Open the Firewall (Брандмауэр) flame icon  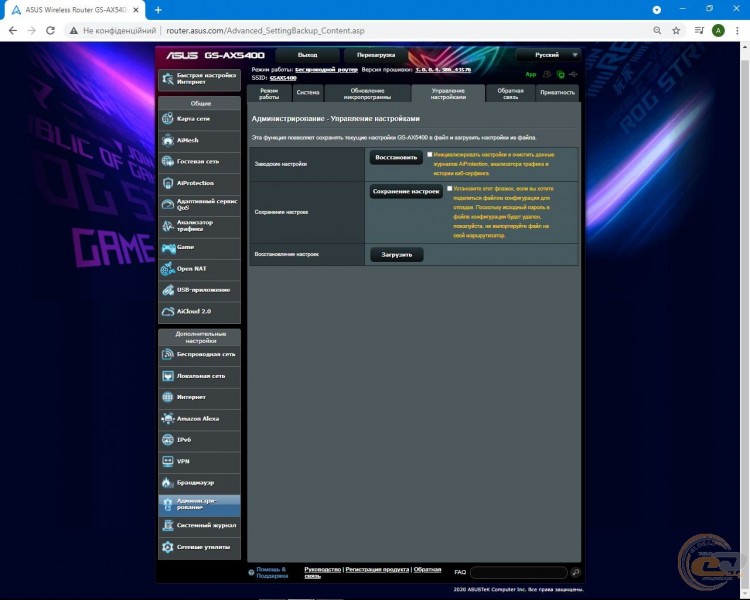167,482
